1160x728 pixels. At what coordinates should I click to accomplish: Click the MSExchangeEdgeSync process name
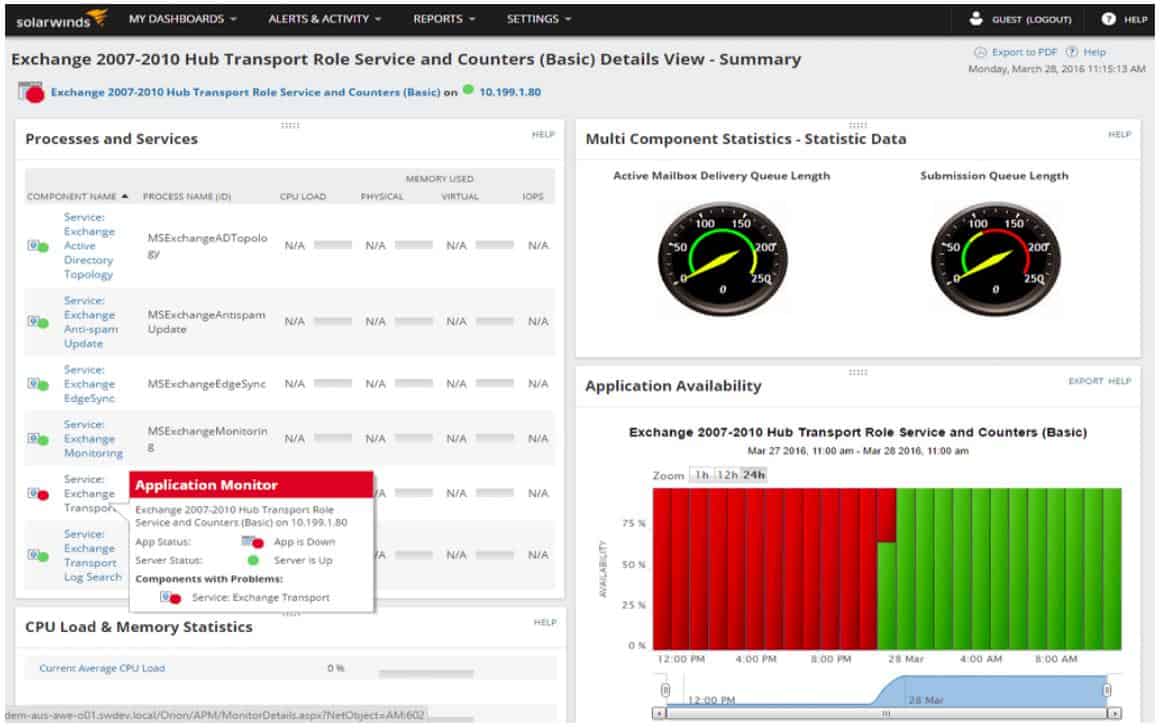point(206,384)
